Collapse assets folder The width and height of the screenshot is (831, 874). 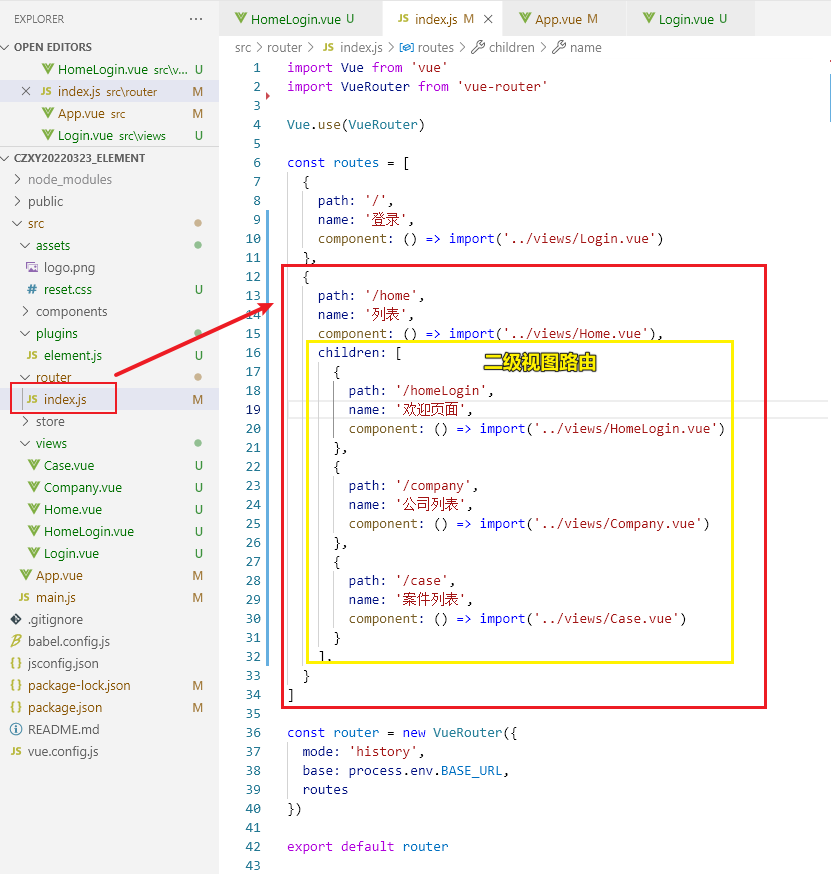(53, 245)
